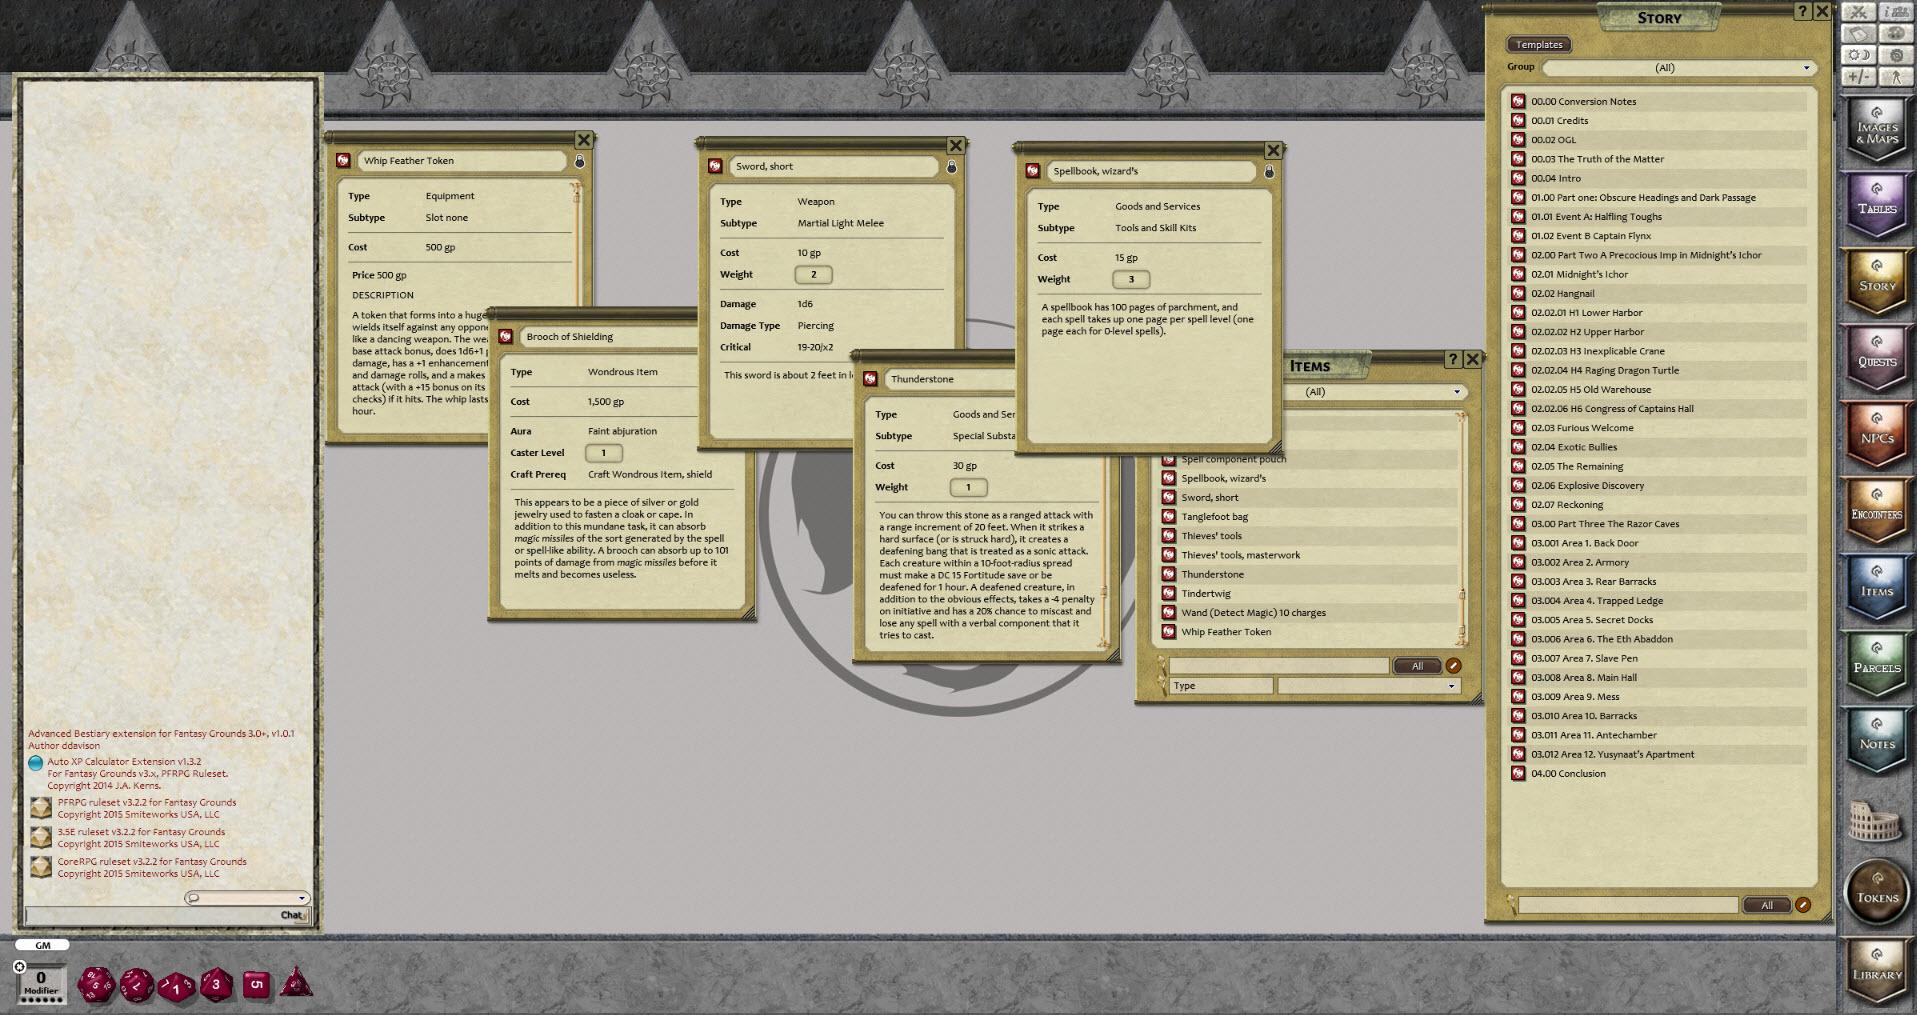The image size is (1917, 1015).
Task: Open the Type filter dropdown in Items window
Action: (1366, 686)
